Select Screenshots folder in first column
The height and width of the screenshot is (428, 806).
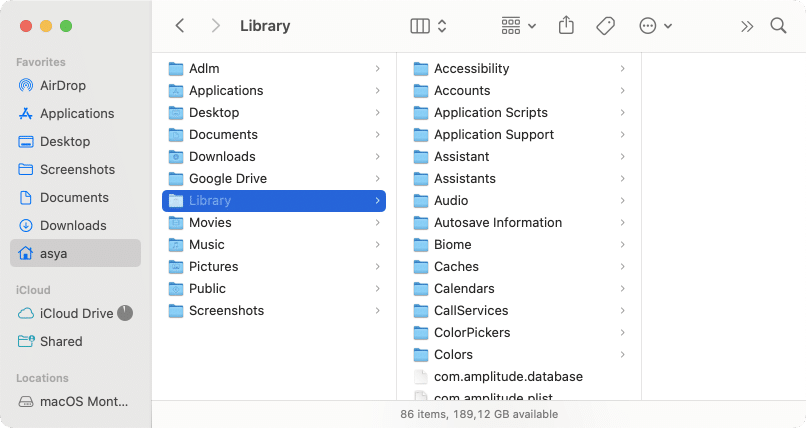274,311
